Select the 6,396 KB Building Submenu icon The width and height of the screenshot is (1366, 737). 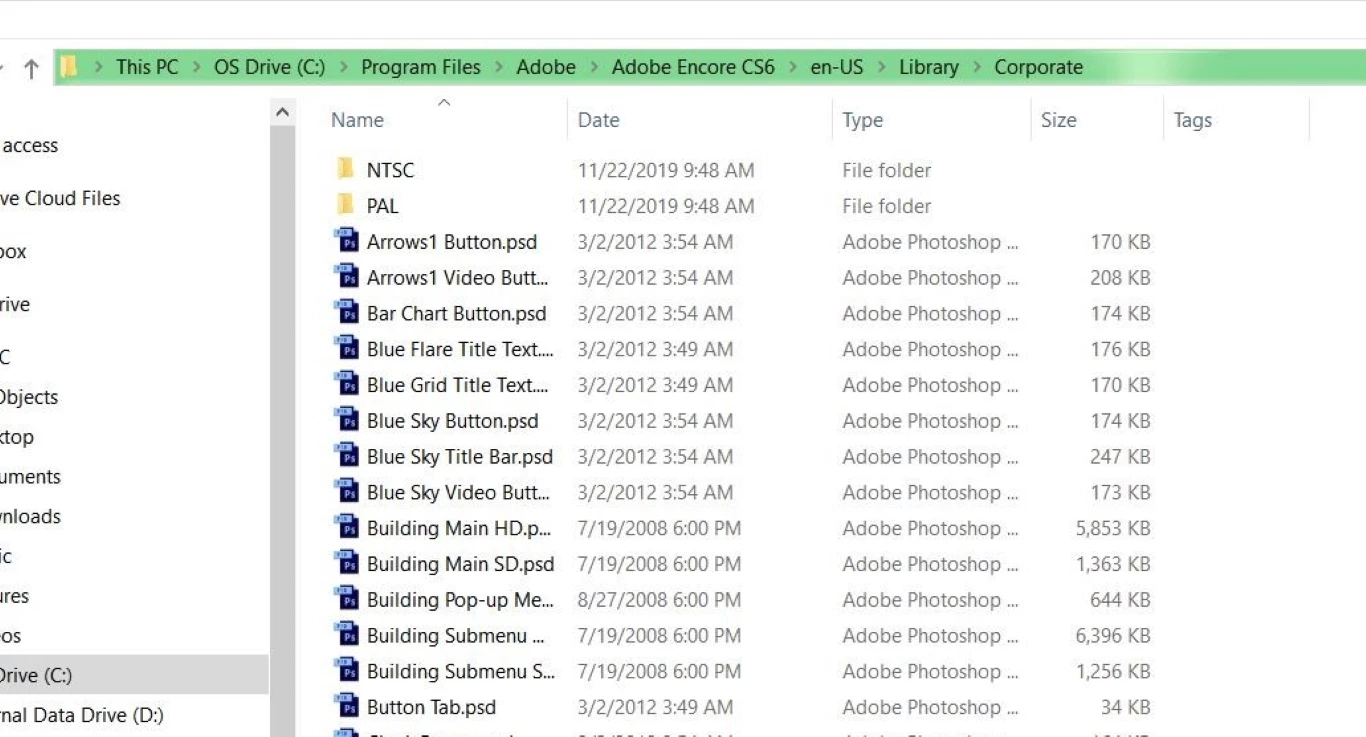pyautogui.click(x=346, y=635)
